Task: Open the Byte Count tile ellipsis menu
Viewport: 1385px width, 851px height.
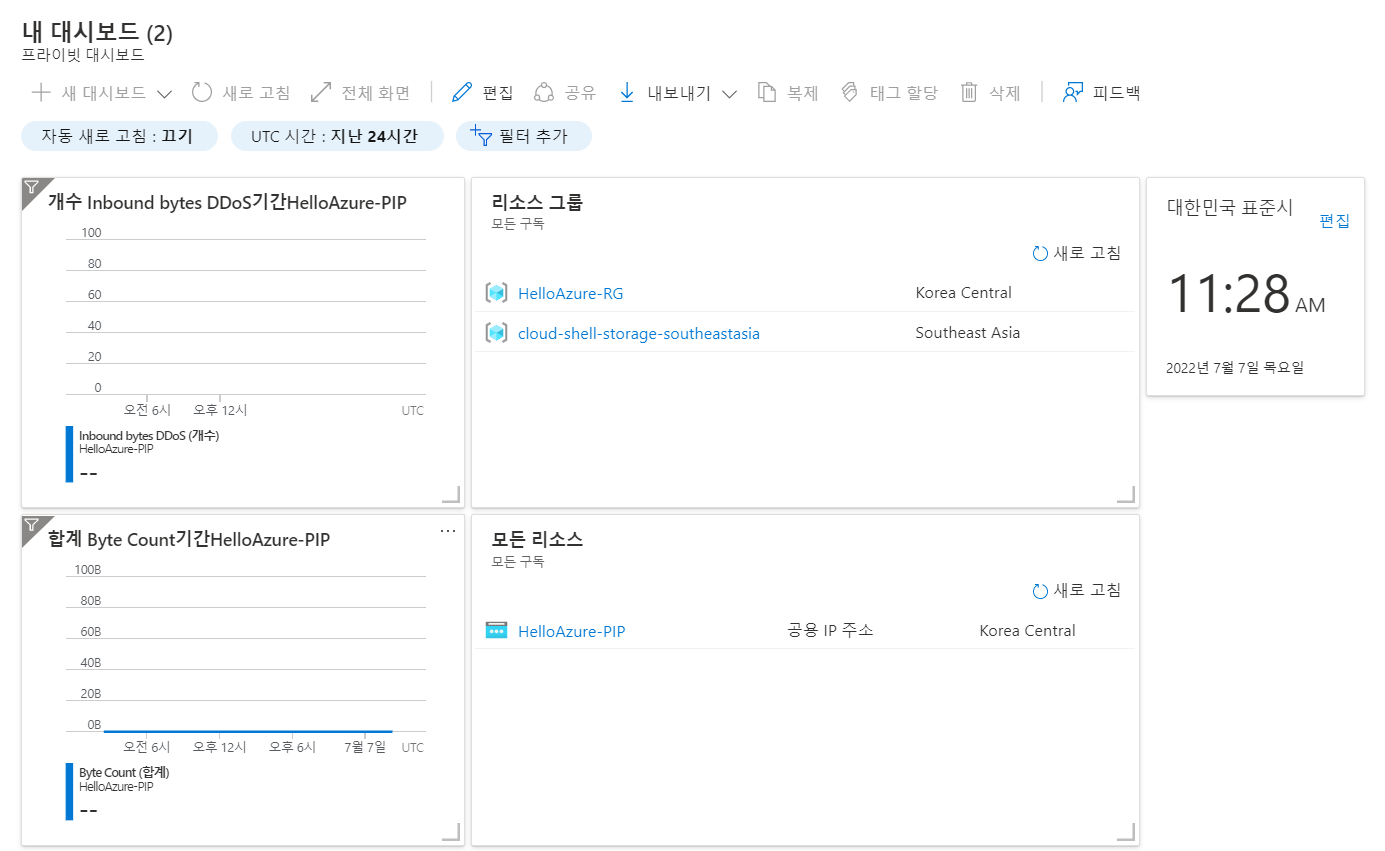Action: pos(448,531)
